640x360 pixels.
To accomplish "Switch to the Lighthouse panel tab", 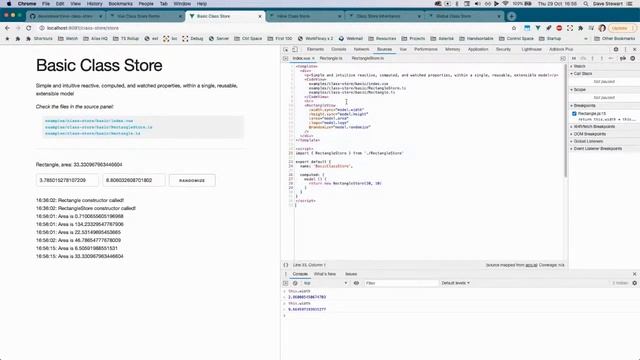I will pyautogui.click(x=531, y=49).
